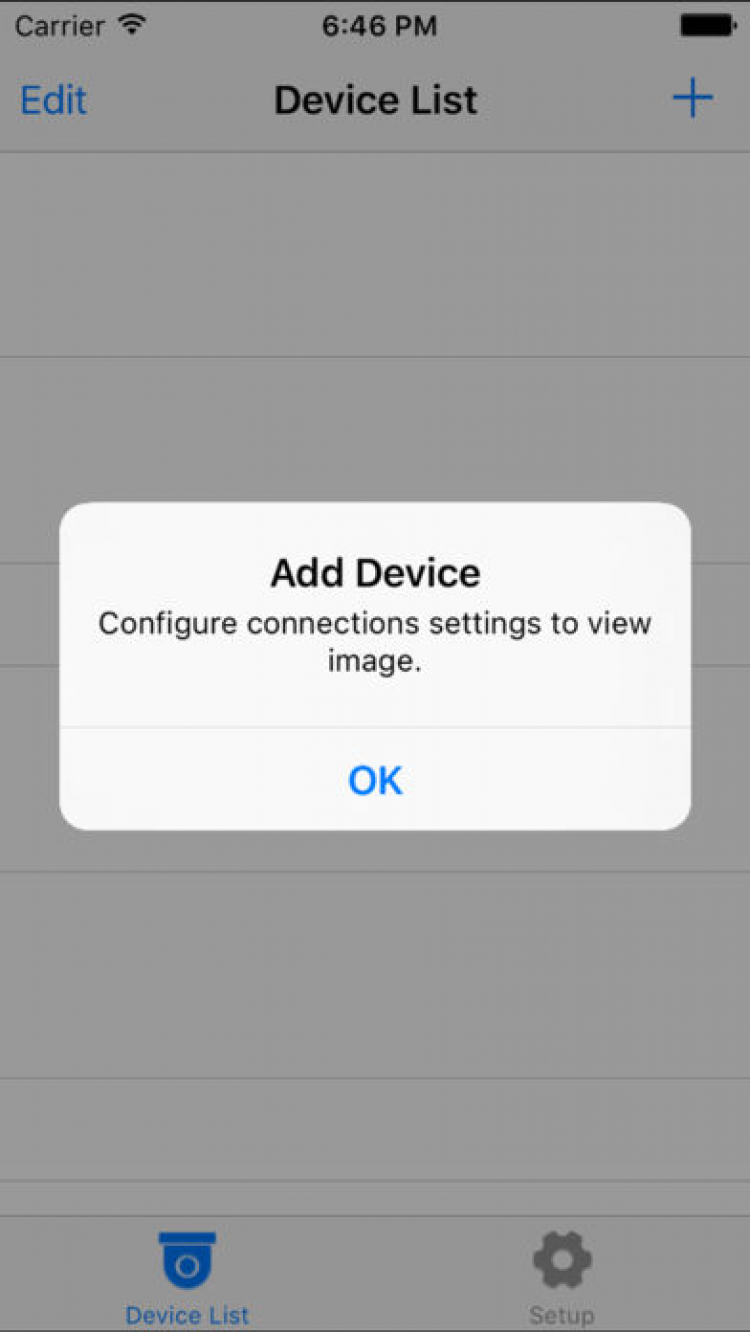This screenshot has height=1332, width=750.
Task: Tap the 6:46 PM clock
Action: [x=379, y=26]
